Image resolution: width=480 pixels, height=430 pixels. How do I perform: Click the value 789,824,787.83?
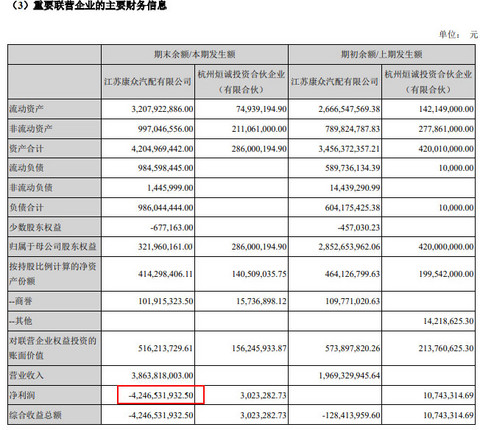coord(353,129)
